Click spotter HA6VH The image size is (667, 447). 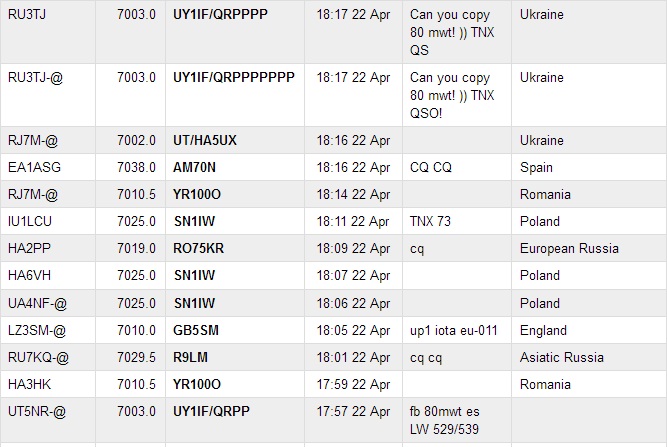tap(29, 276)
